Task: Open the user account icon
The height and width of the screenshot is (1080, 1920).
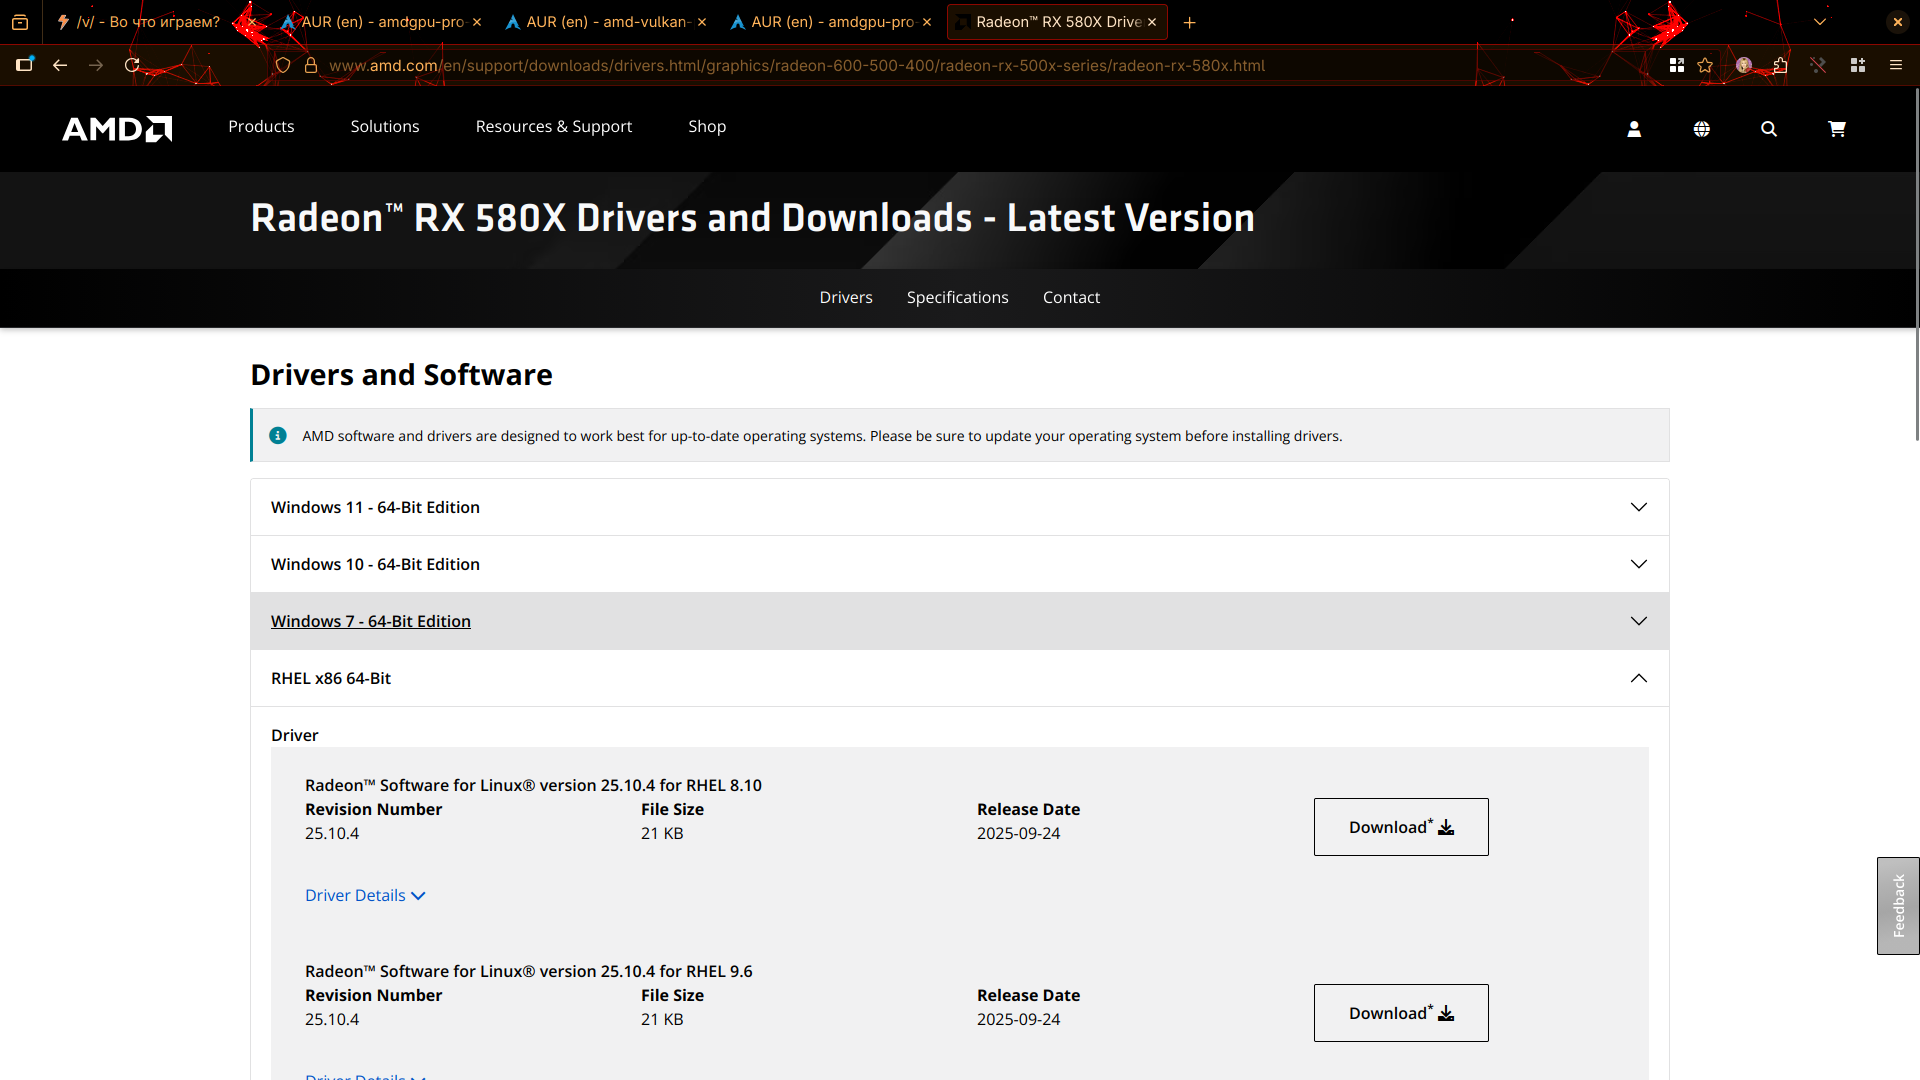Action: point(1634,129)
